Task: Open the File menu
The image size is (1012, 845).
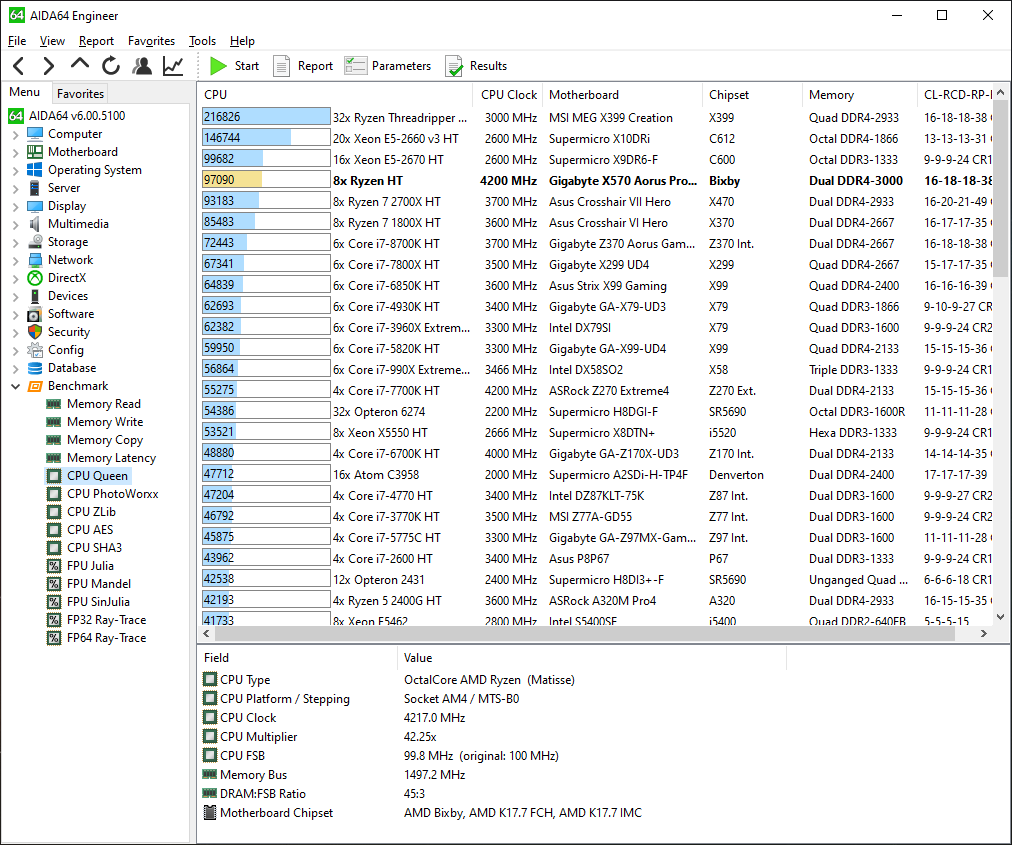Action: point(17,41)
